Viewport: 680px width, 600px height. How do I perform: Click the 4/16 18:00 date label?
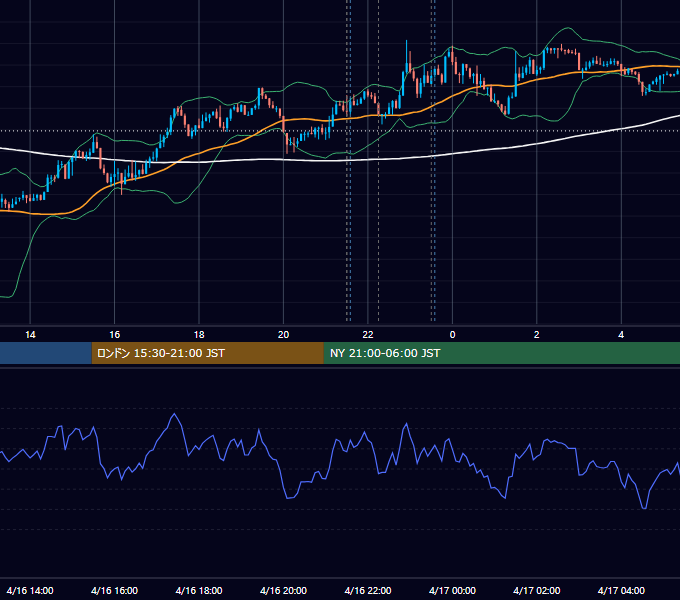[x=199, y=590]
